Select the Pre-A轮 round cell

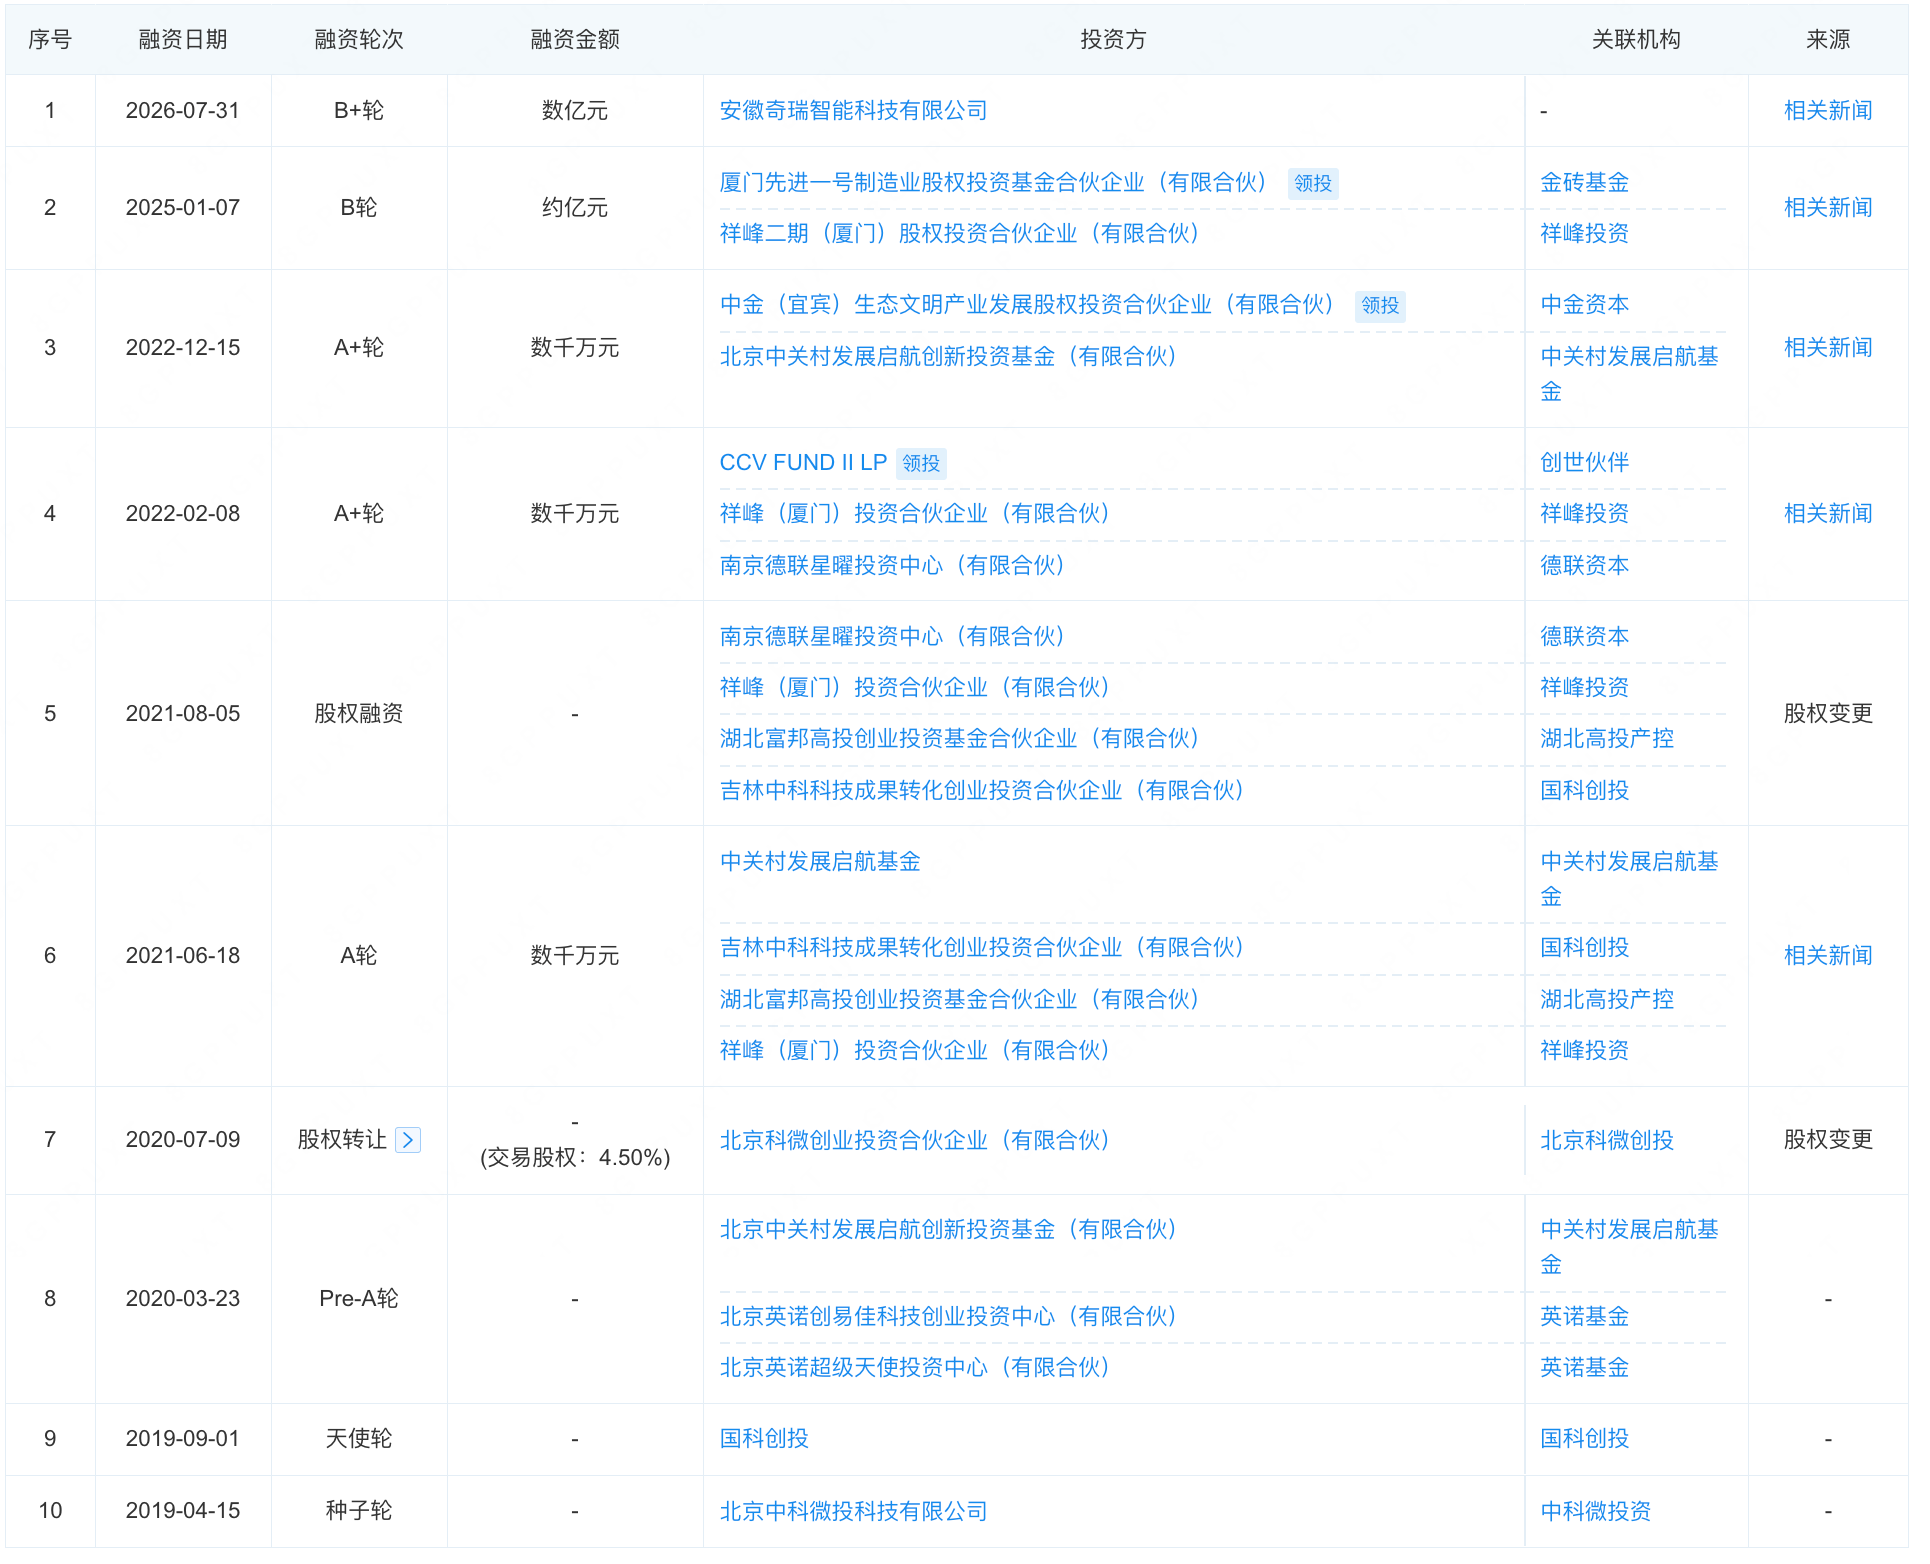pos(359,1299)
